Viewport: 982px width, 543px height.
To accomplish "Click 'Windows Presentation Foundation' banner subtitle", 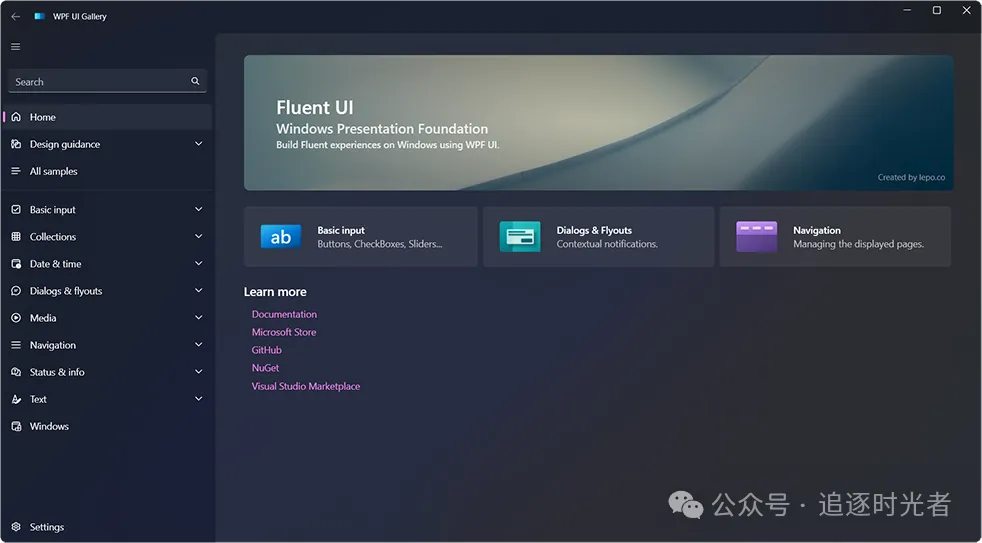I will [382, 129].
